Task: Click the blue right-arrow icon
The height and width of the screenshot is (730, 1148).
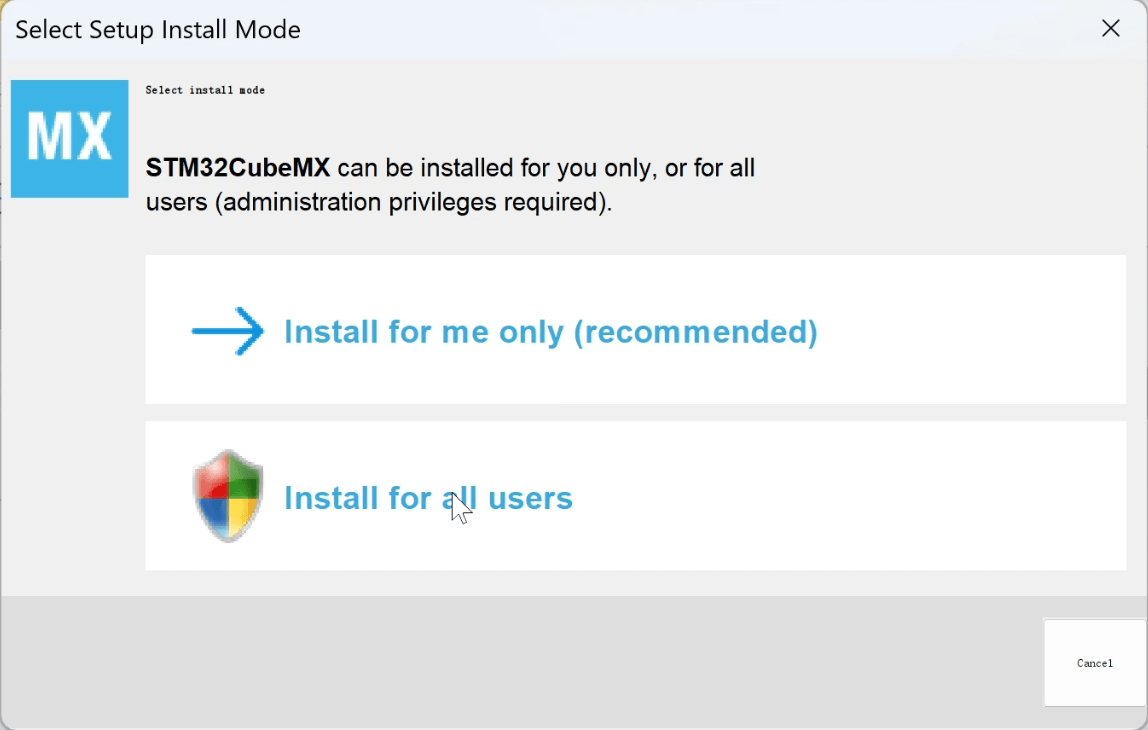Action: click(x=228, y=331)
